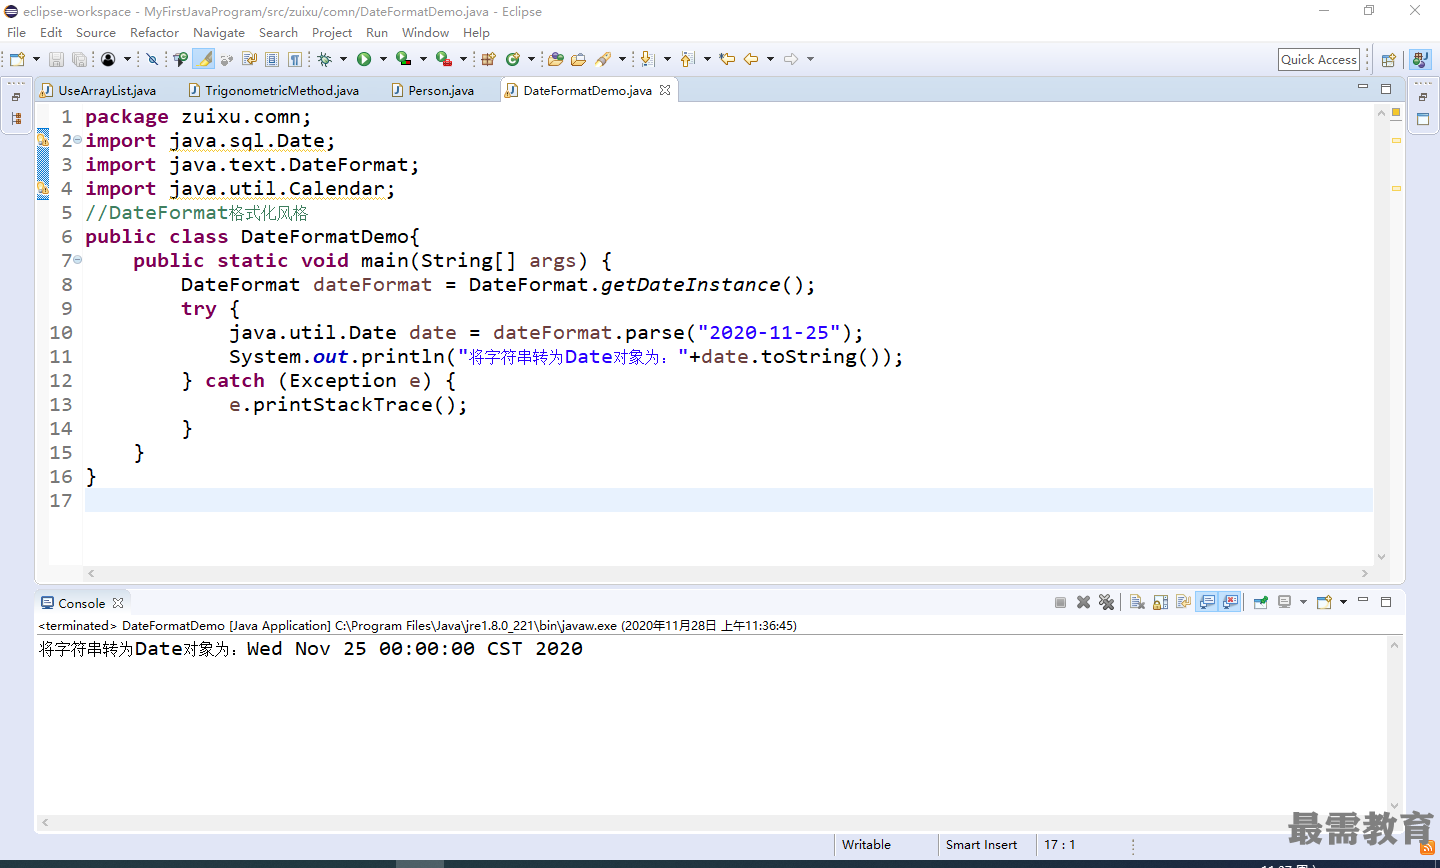The height and width of the screenshot is (868, 1440).
Task: Switch to the UseArrayList.java tab
Action: pyautogui.click(x=98, y=90)
